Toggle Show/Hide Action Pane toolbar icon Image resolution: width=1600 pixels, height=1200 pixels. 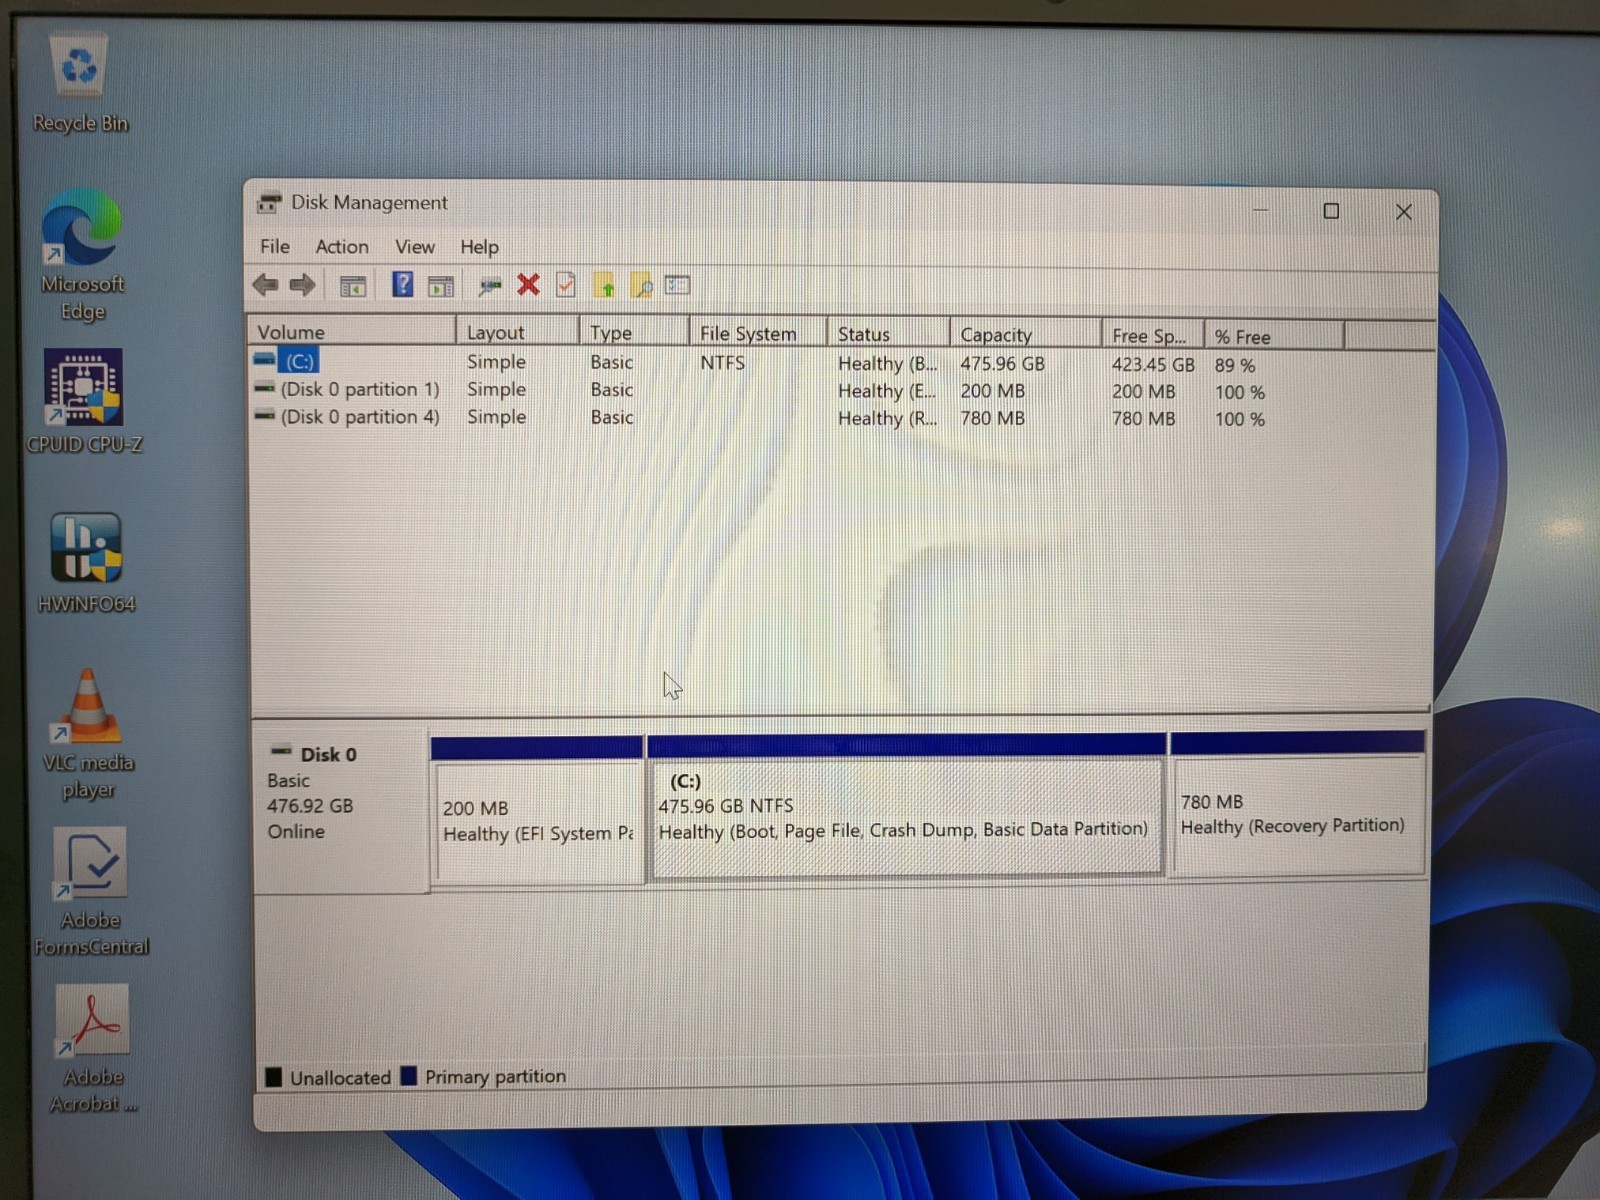tap(441, 286)
